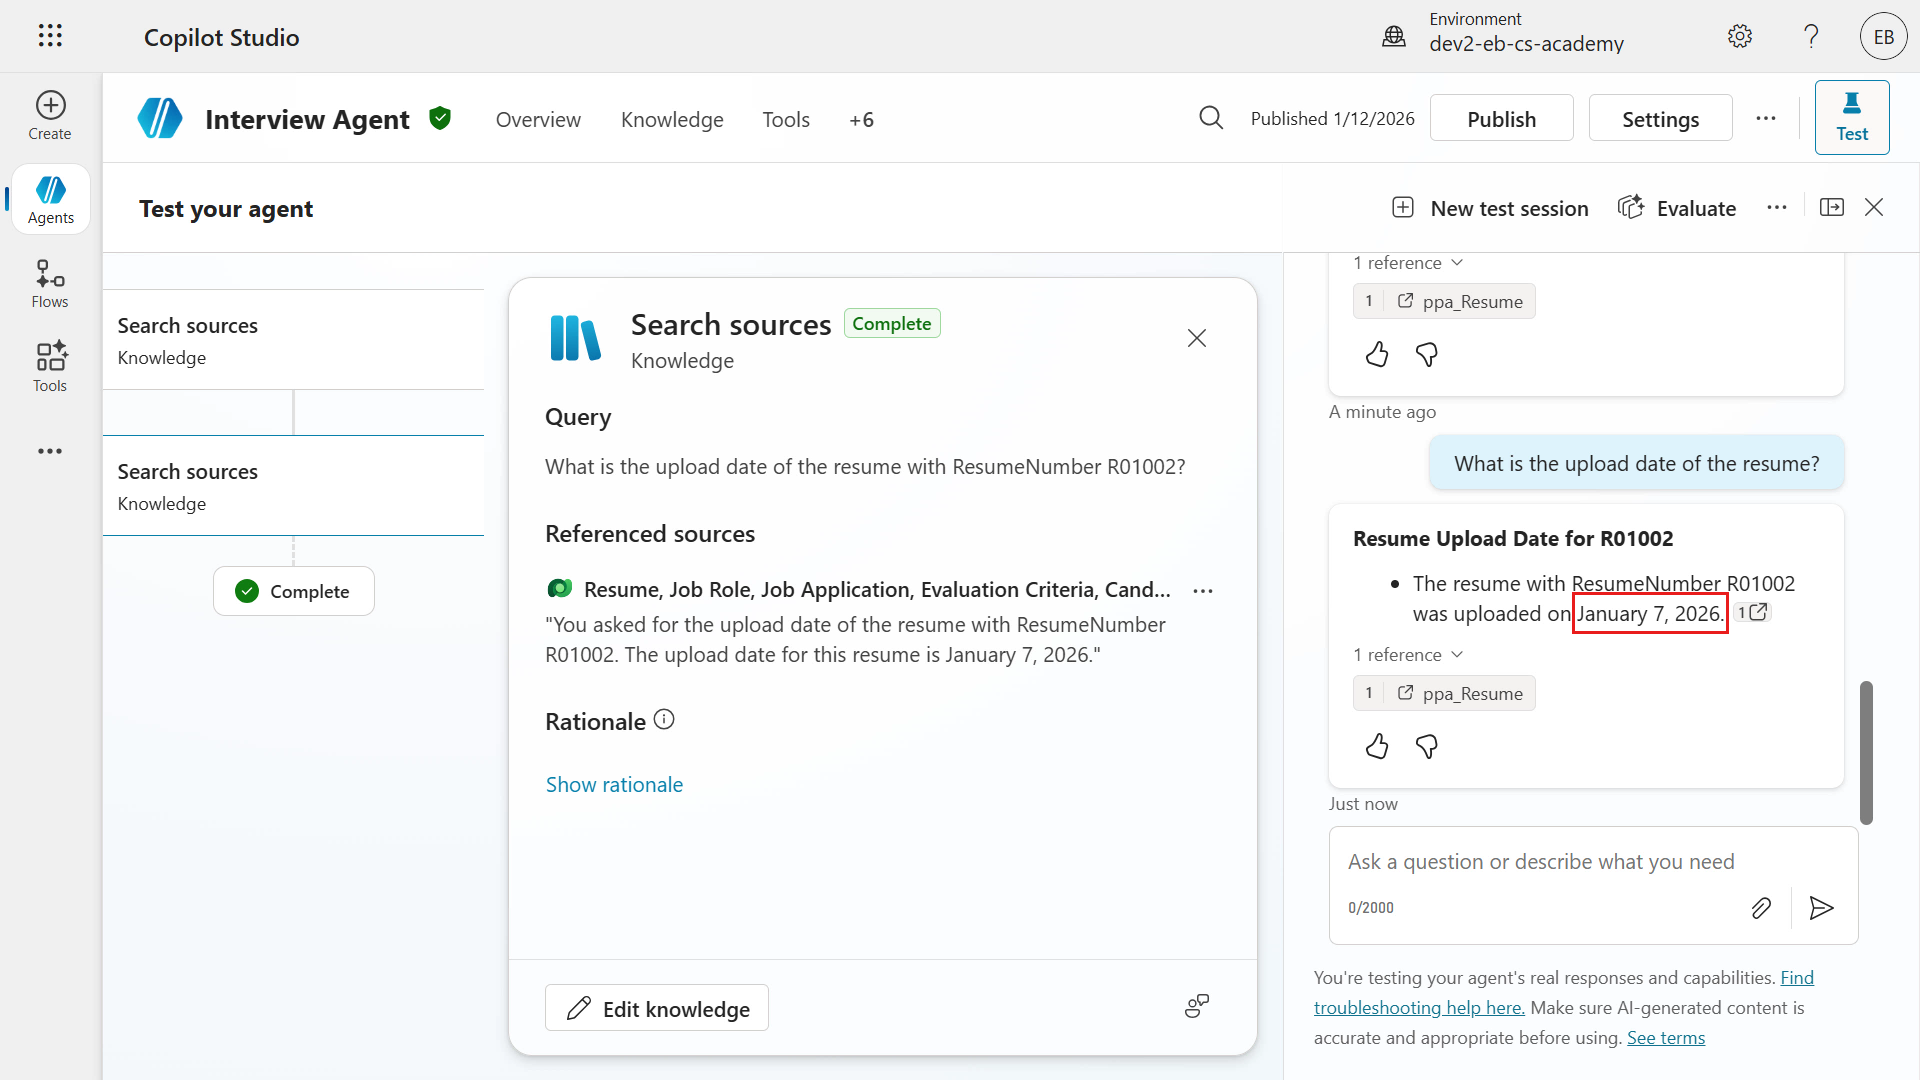Click the attach file paperclip icon
Viewport: 1920px width, 1080px height.
click(x=1761, y=908)
